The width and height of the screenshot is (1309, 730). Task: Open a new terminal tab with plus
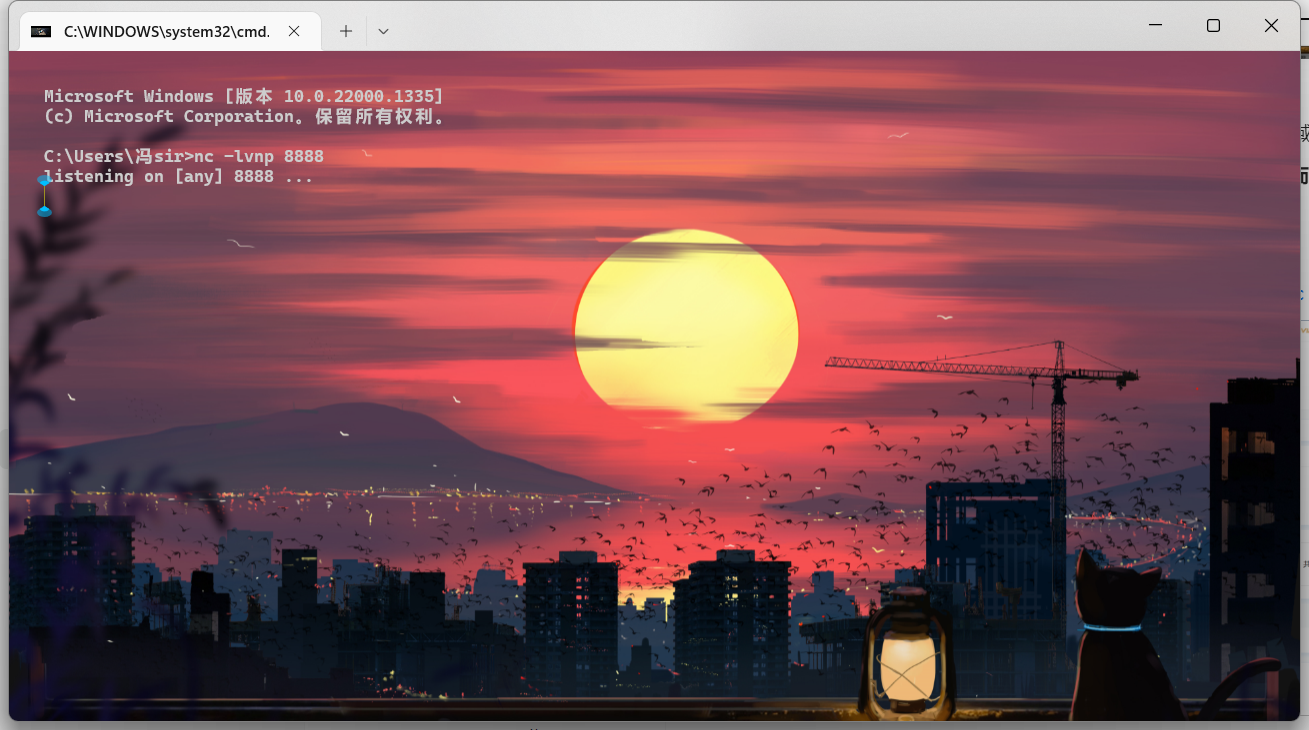(346, 31)
